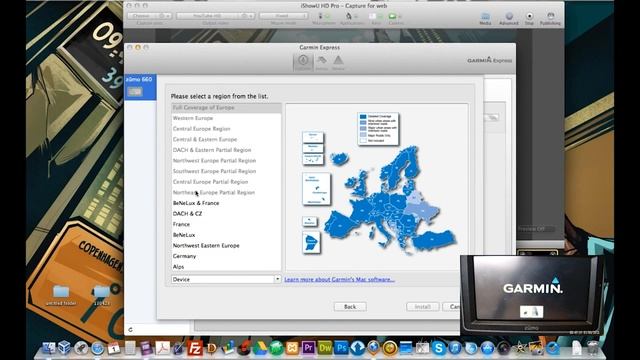Viewport: 640px width, 360px height.
Task: Select Central Europe Partial Region
Action: click(x=226, y=182)
